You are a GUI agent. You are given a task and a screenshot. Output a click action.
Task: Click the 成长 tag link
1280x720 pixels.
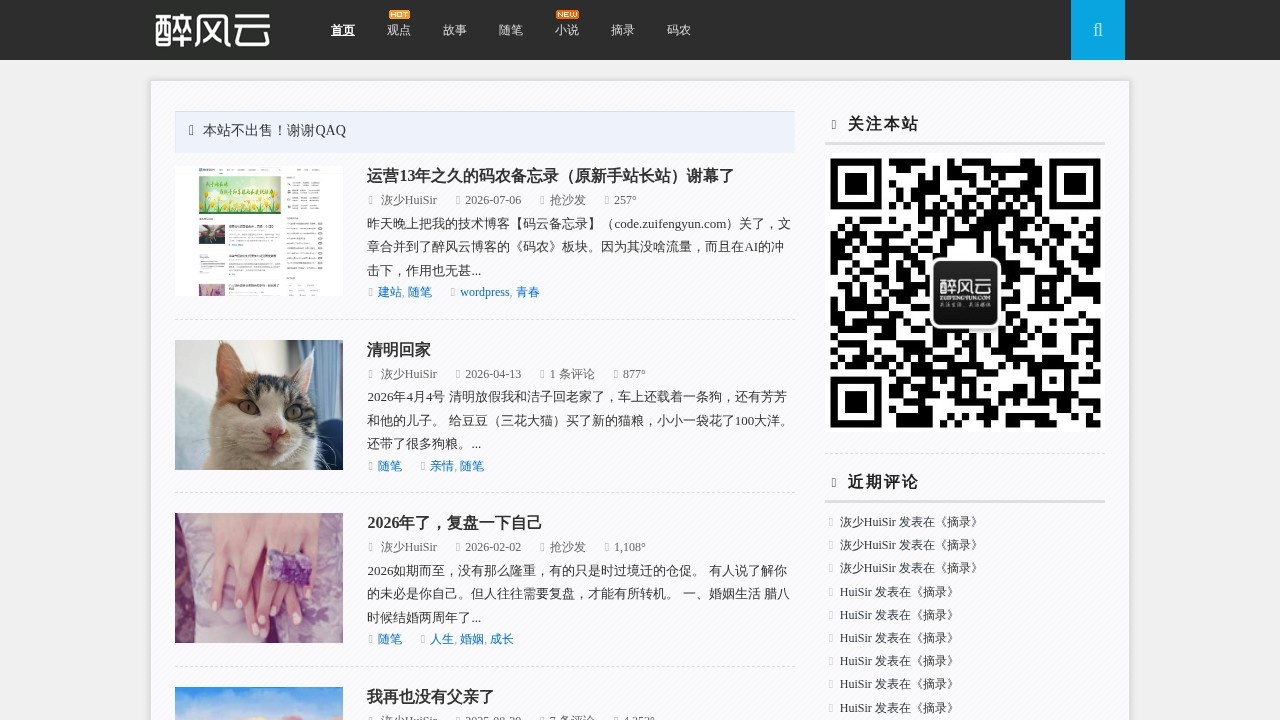click(x=502, y=639)
